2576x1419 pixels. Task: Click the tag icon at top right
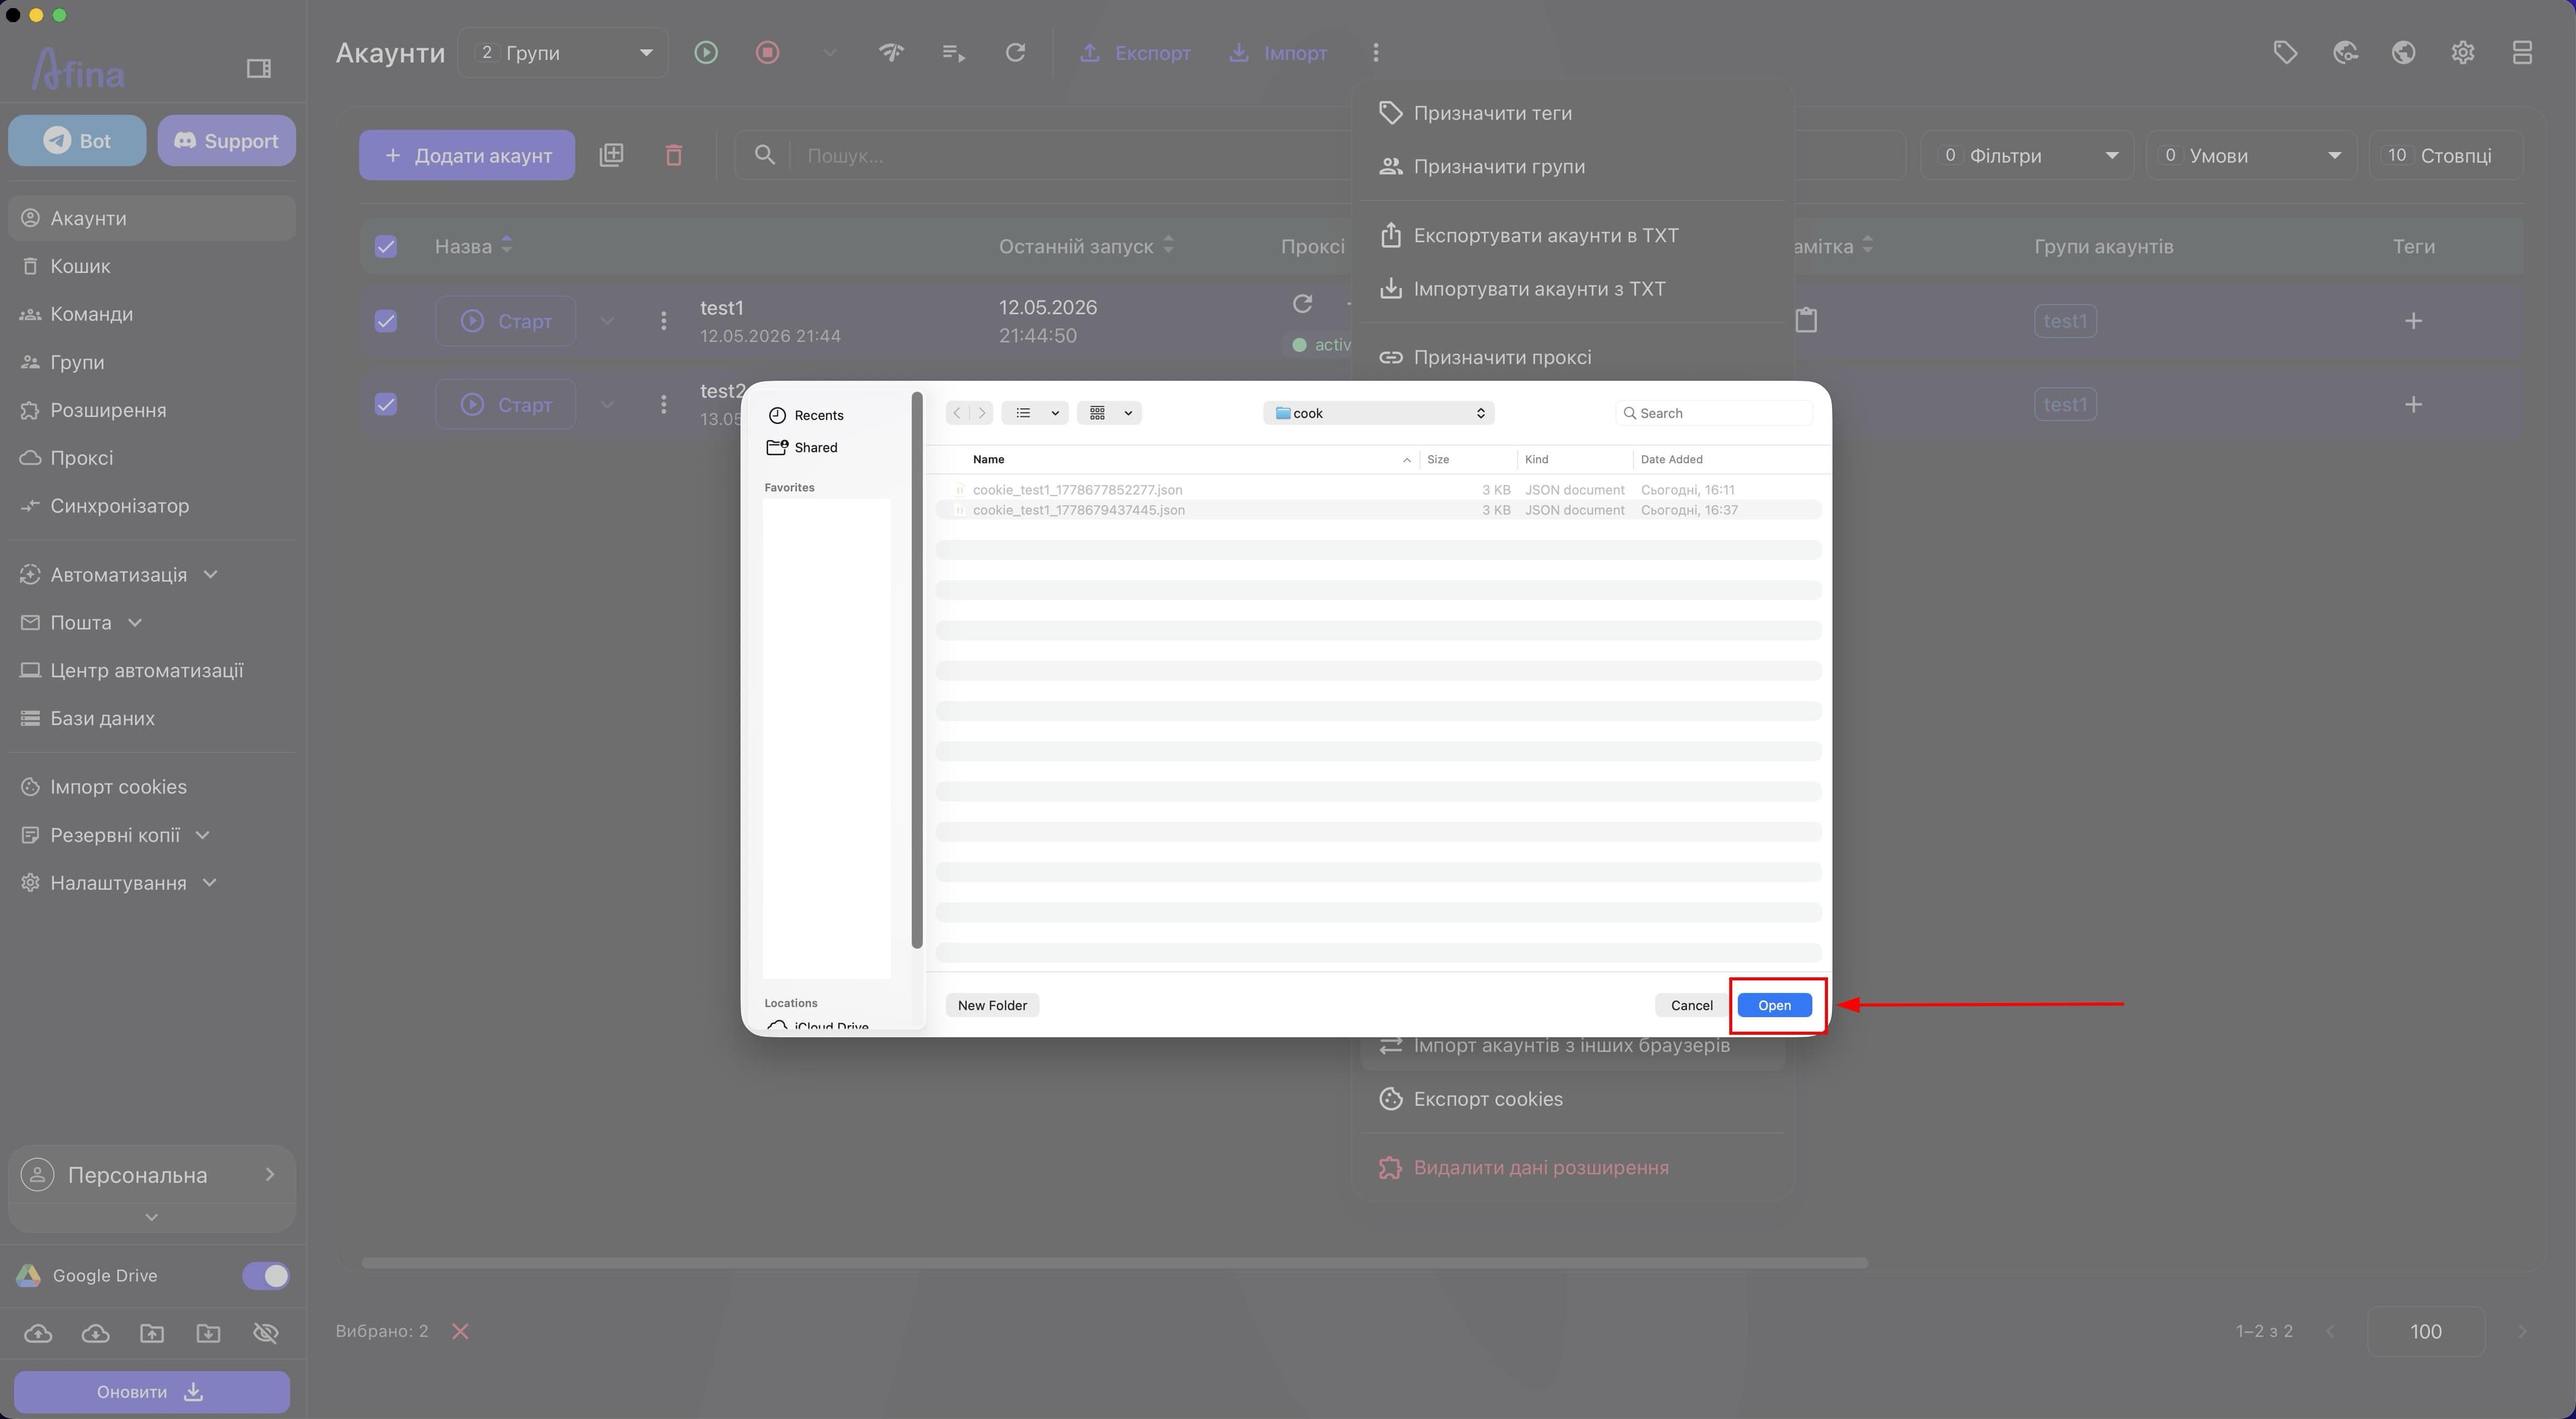[2285, 52]
